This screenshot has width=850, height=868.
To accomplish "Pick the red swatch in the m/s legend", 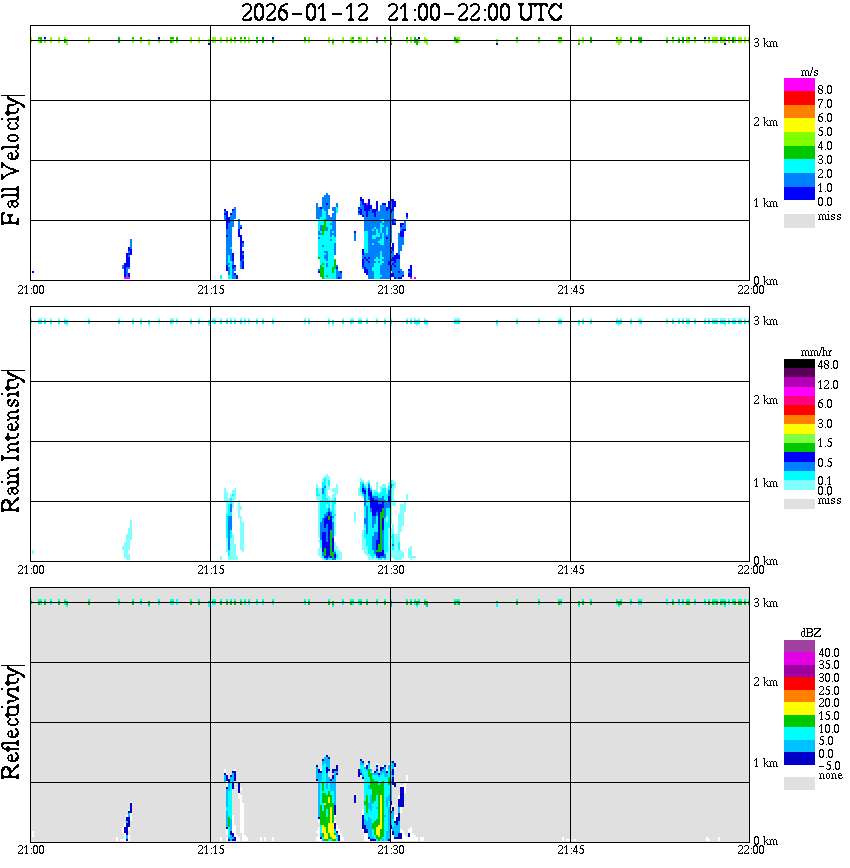I will (799, 98).
